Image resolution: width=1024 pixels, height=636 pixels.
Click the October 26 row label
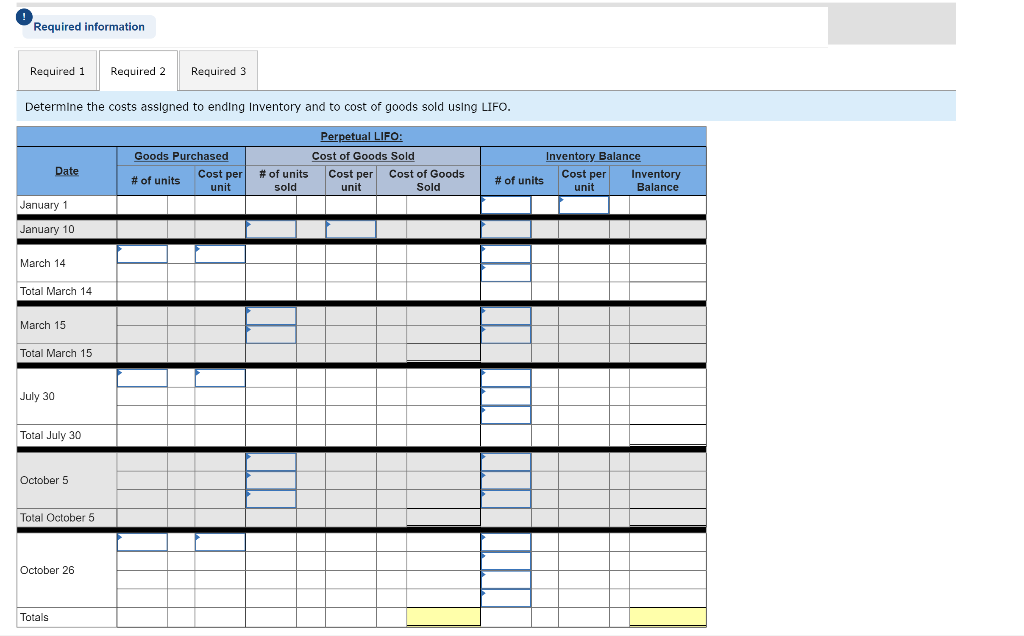click(47, 571)
